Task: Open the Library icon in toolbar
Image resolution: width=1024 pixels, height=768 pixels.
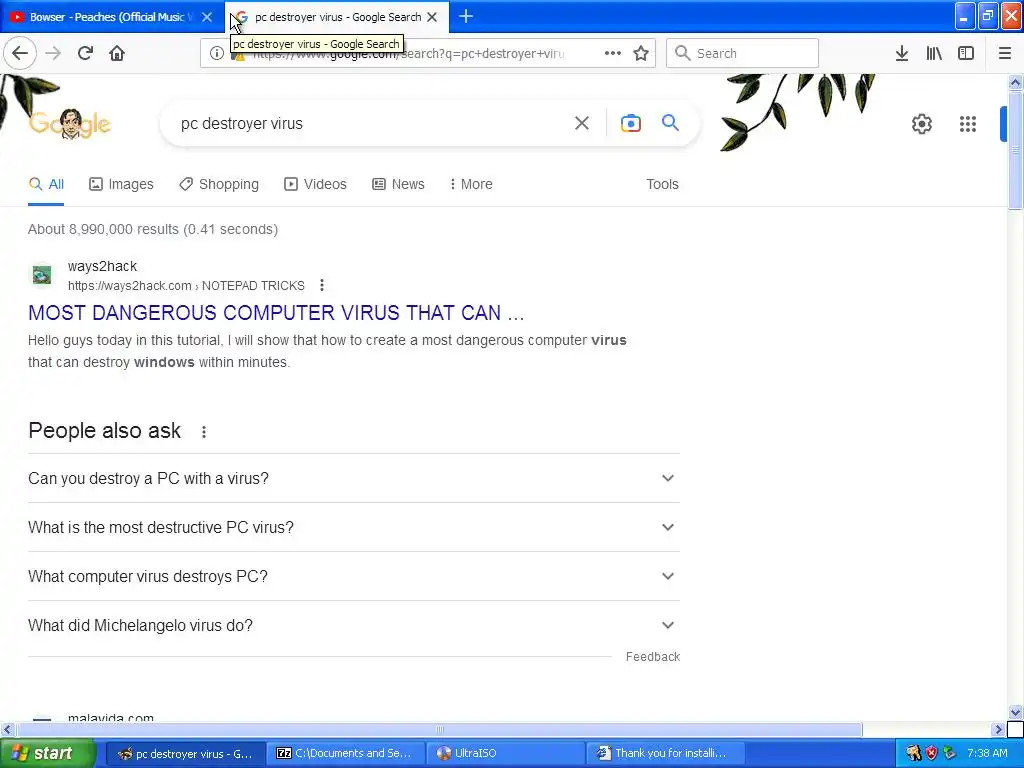Action: click(934, 53)
